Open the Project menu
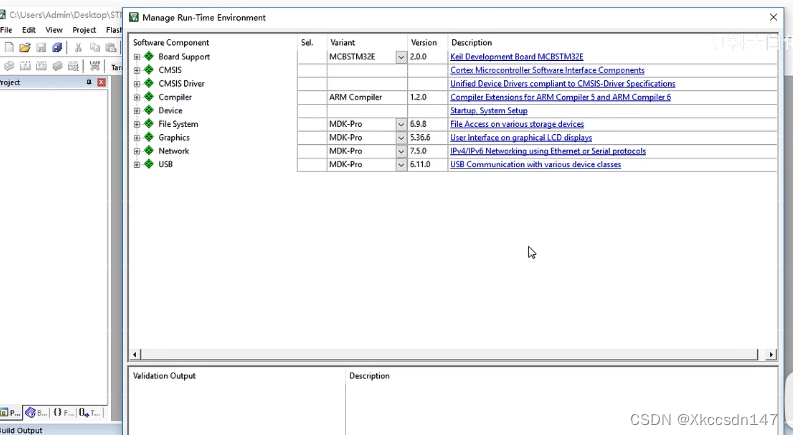This screenshot has width=793, height=435. pos(84,30)
